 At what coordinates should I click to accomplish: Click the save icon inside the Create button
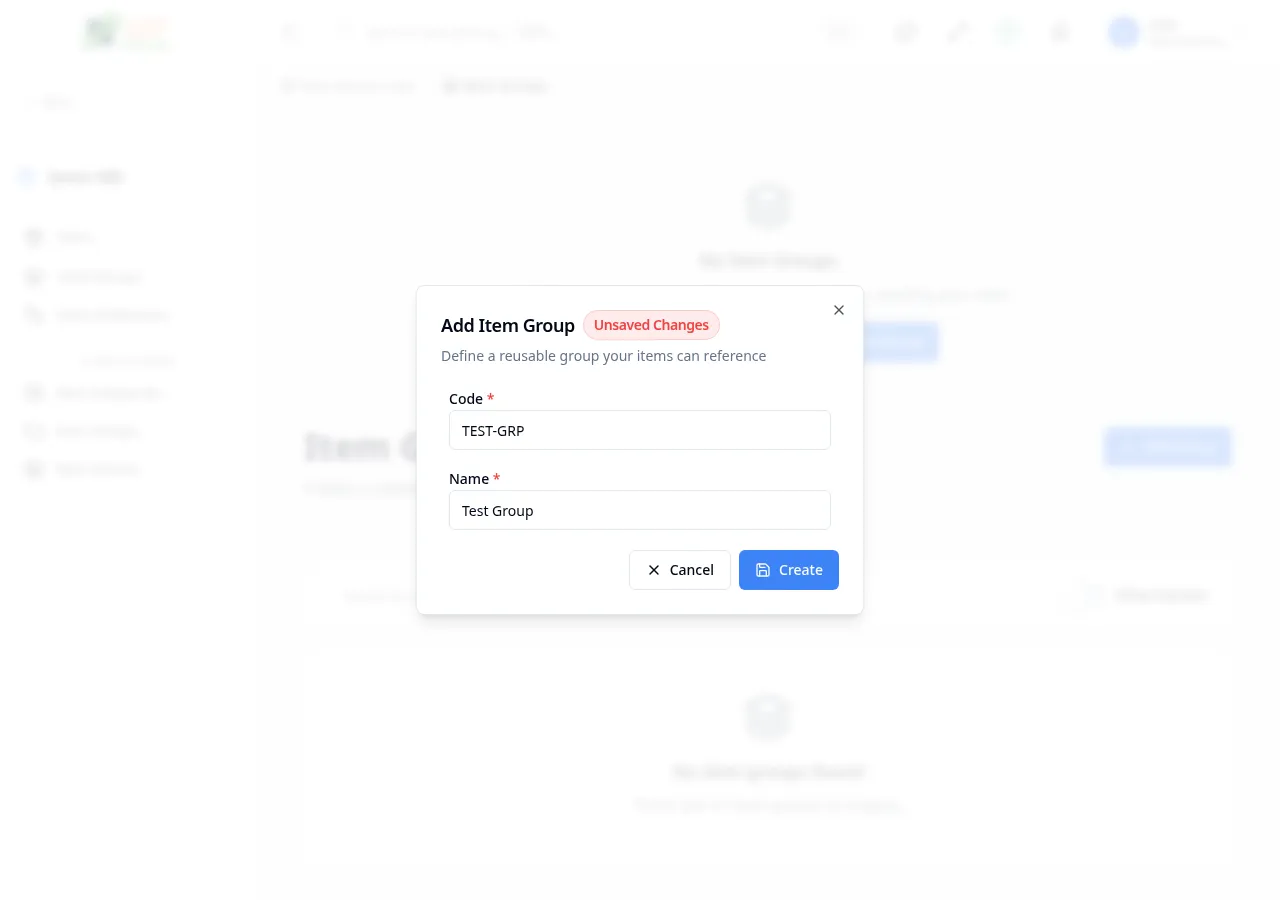(x=763, y=570)
